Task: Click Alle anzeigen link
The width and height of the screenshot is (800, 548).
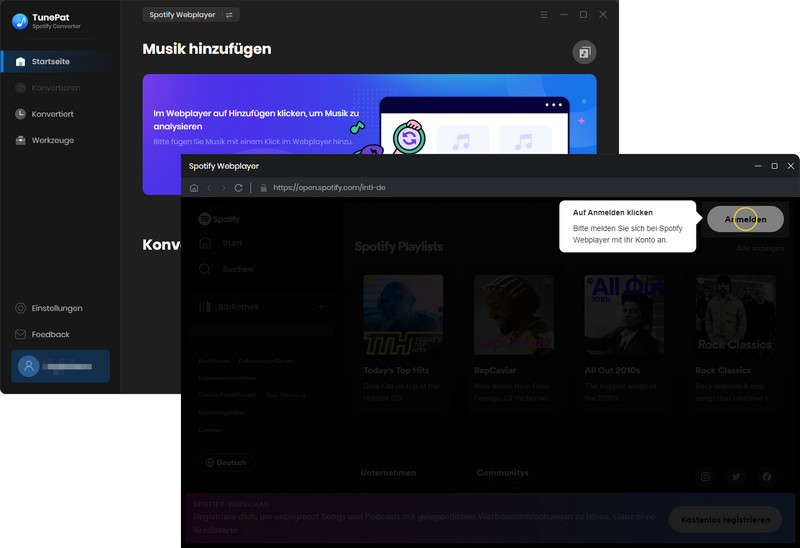Action: [760, 248]
